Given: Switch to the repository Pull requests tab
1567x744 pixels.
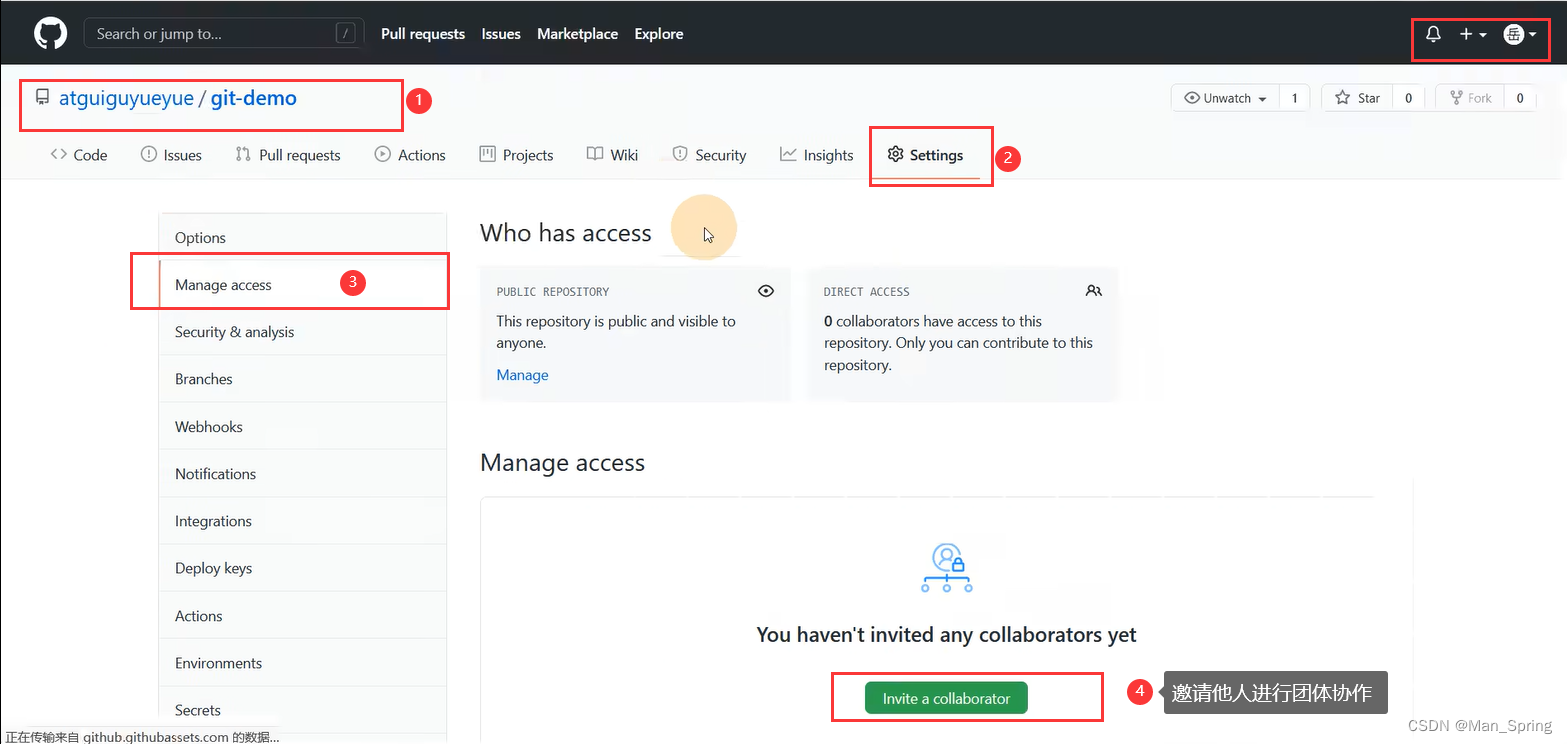Looking at the screenshot, I should tap(288, 155).
